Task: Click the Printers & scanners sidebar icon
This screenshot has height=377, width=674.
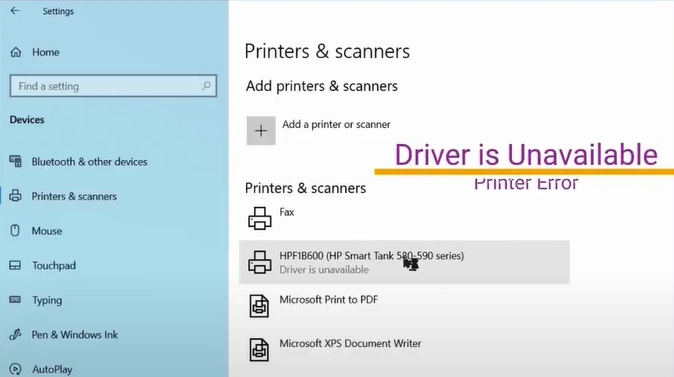Action: coord(15,196)
